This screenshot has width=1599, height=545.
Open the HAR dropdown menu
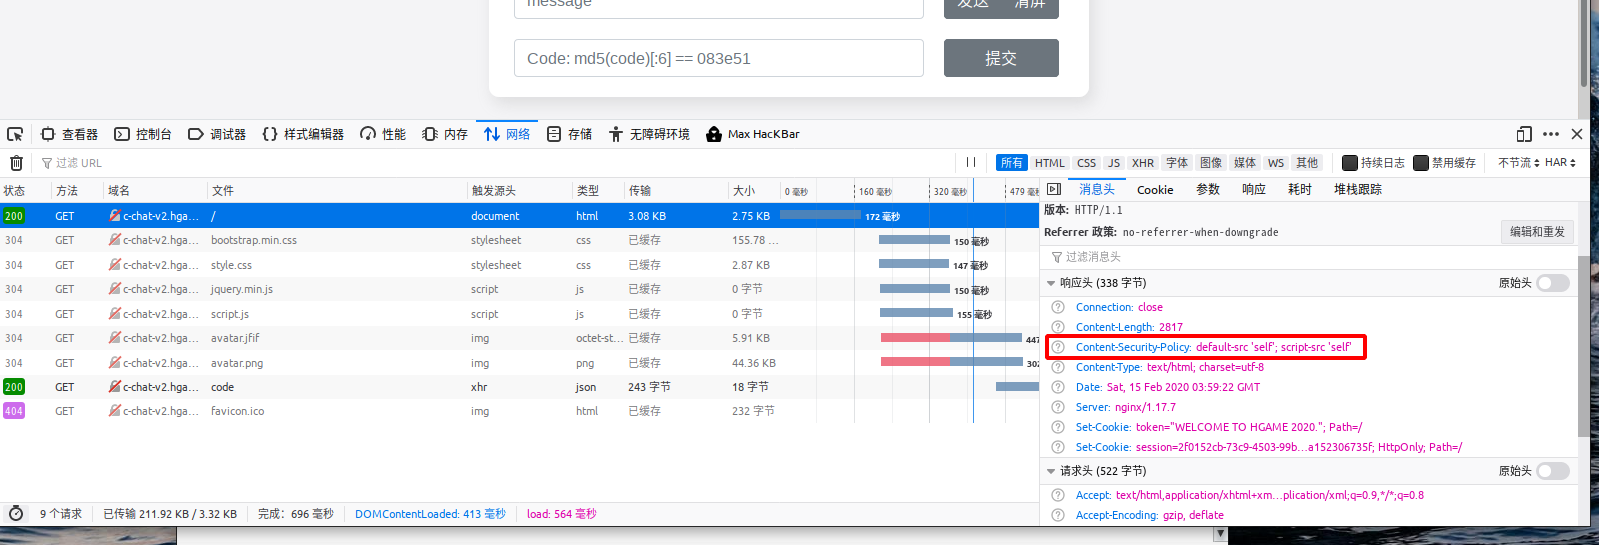[x=1560, y=163]
